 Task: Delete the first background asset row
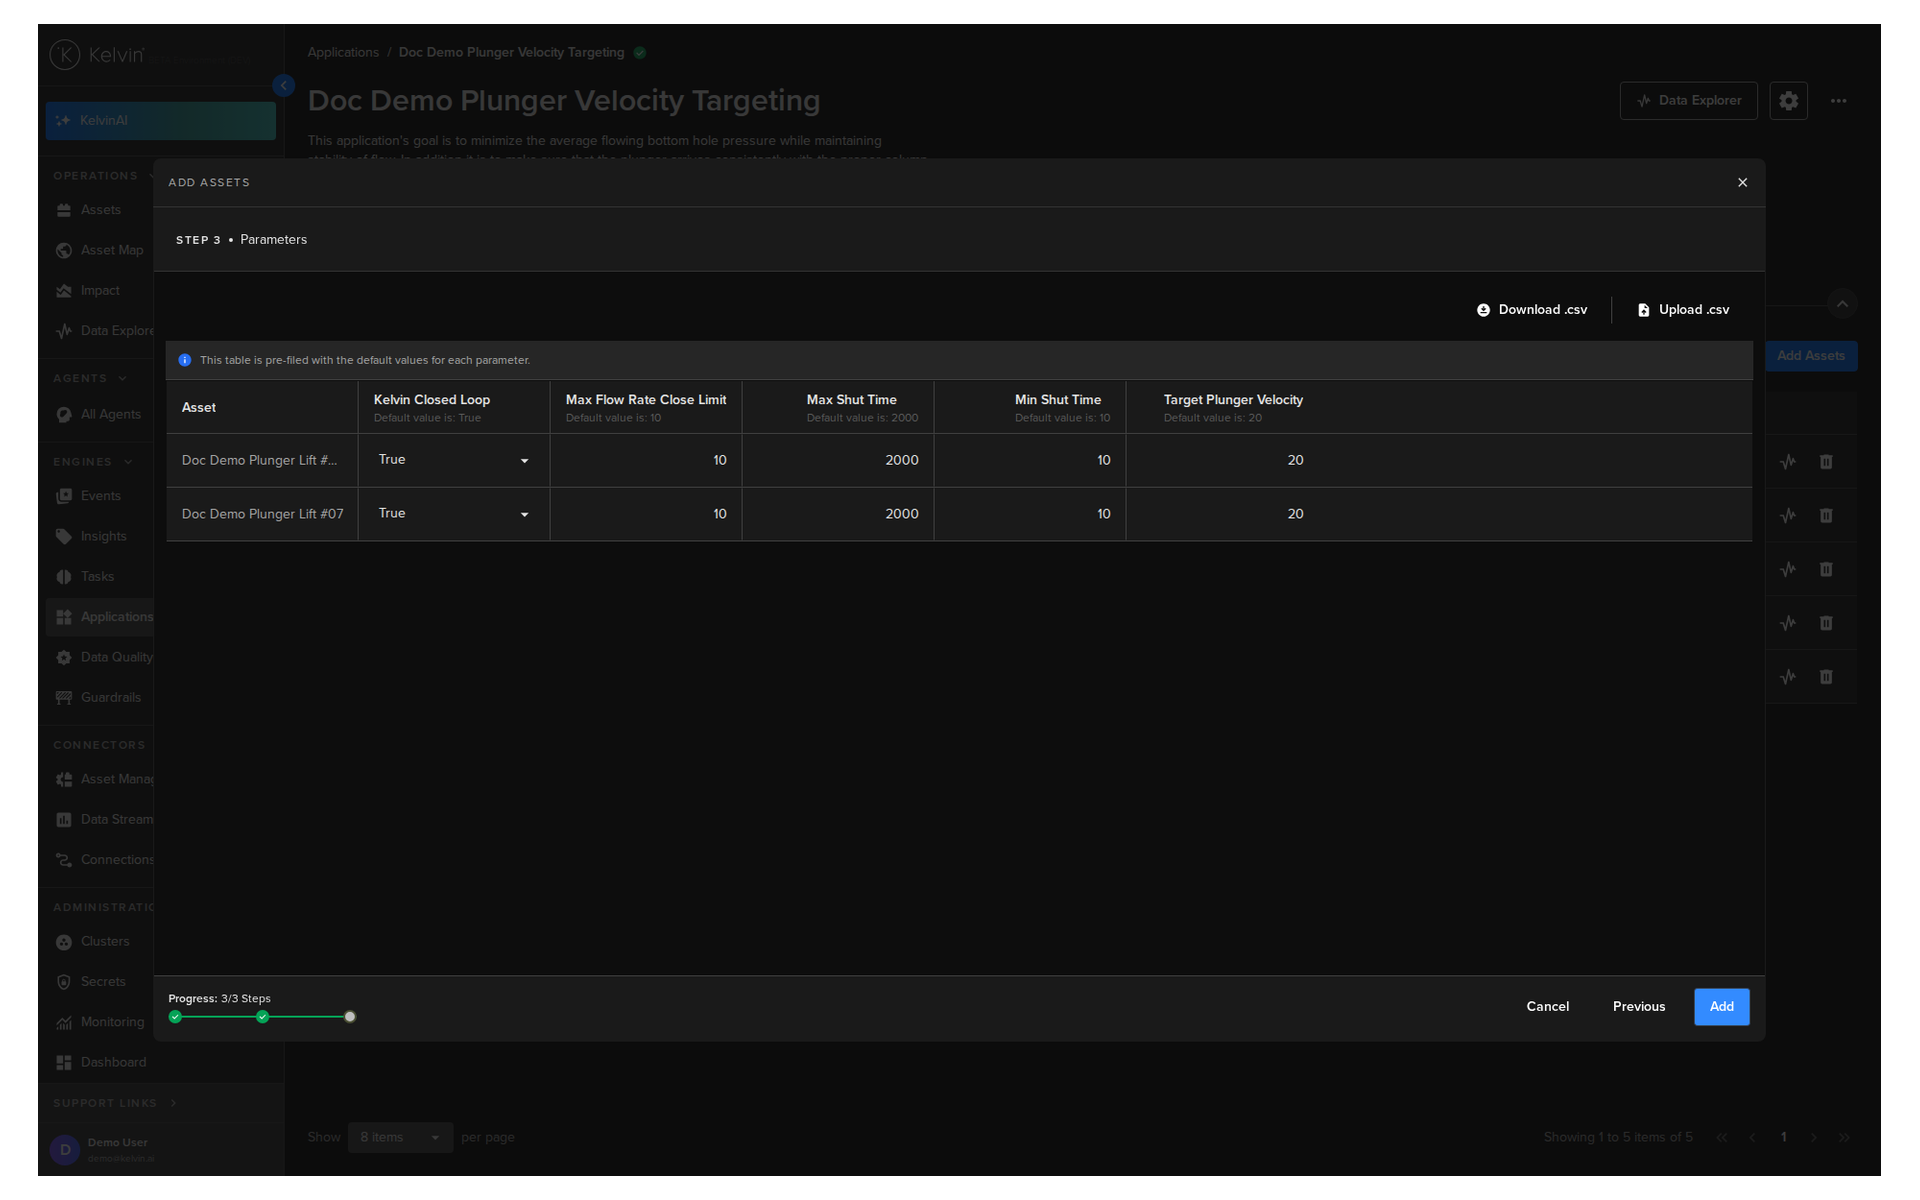pos(1826,462)
